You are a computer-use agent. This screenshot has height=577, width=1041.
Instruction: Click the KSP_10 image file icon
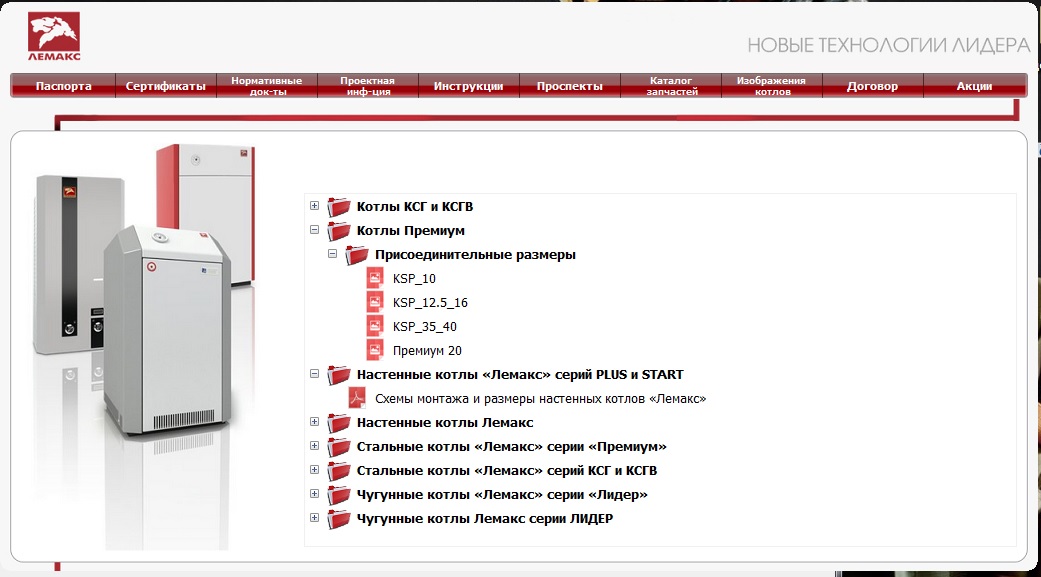click(x=375, y=278)
